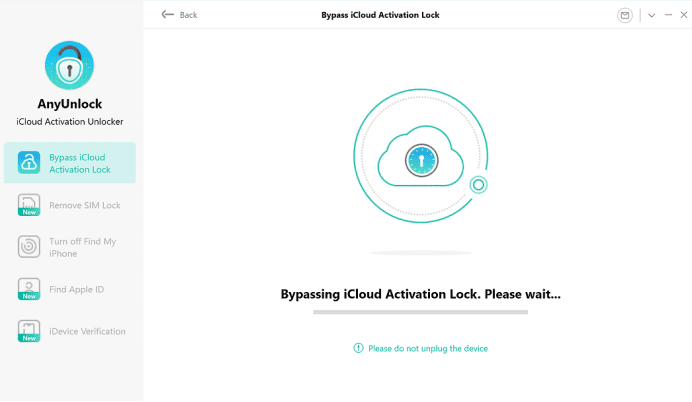Expand the title bar dropdown chevron

[x=651, y=15]
